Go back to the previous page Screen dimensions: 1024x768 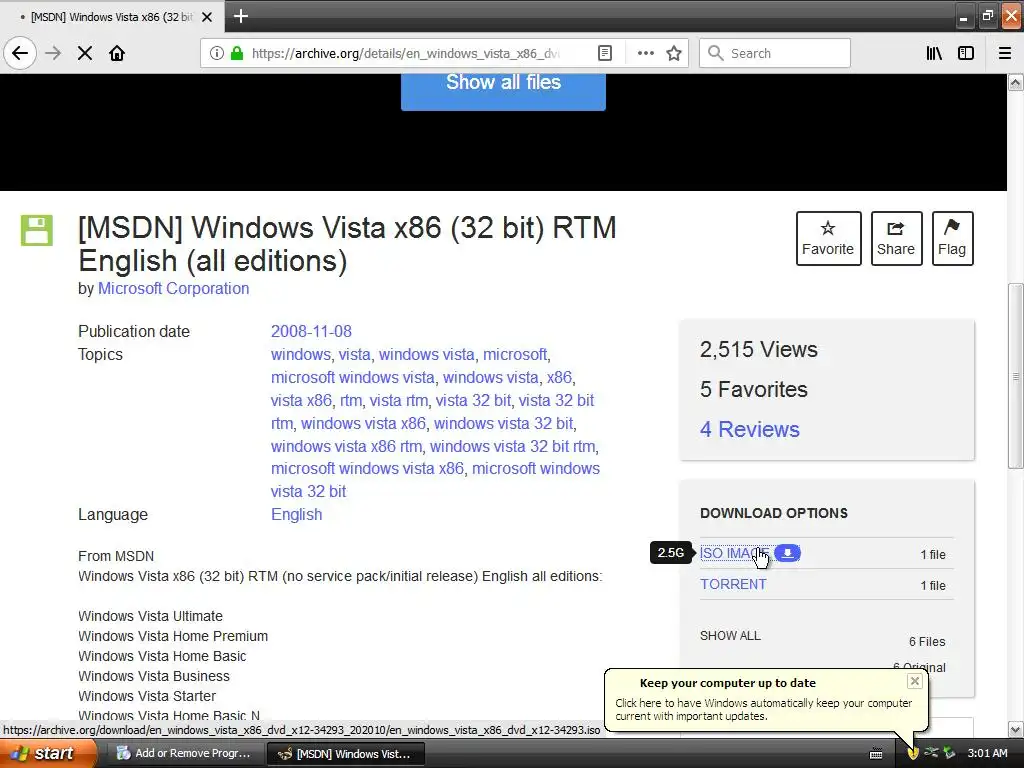pyautogui.click(x=20, y=53)
